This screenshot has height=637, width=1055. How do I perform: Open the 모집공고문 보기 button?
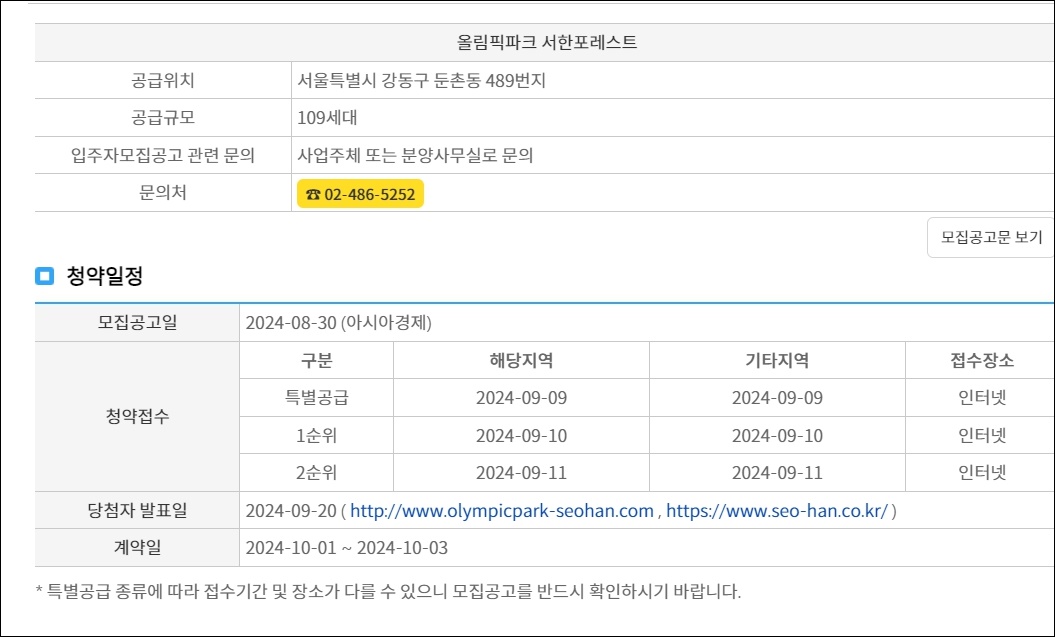[x=990, y=237]
